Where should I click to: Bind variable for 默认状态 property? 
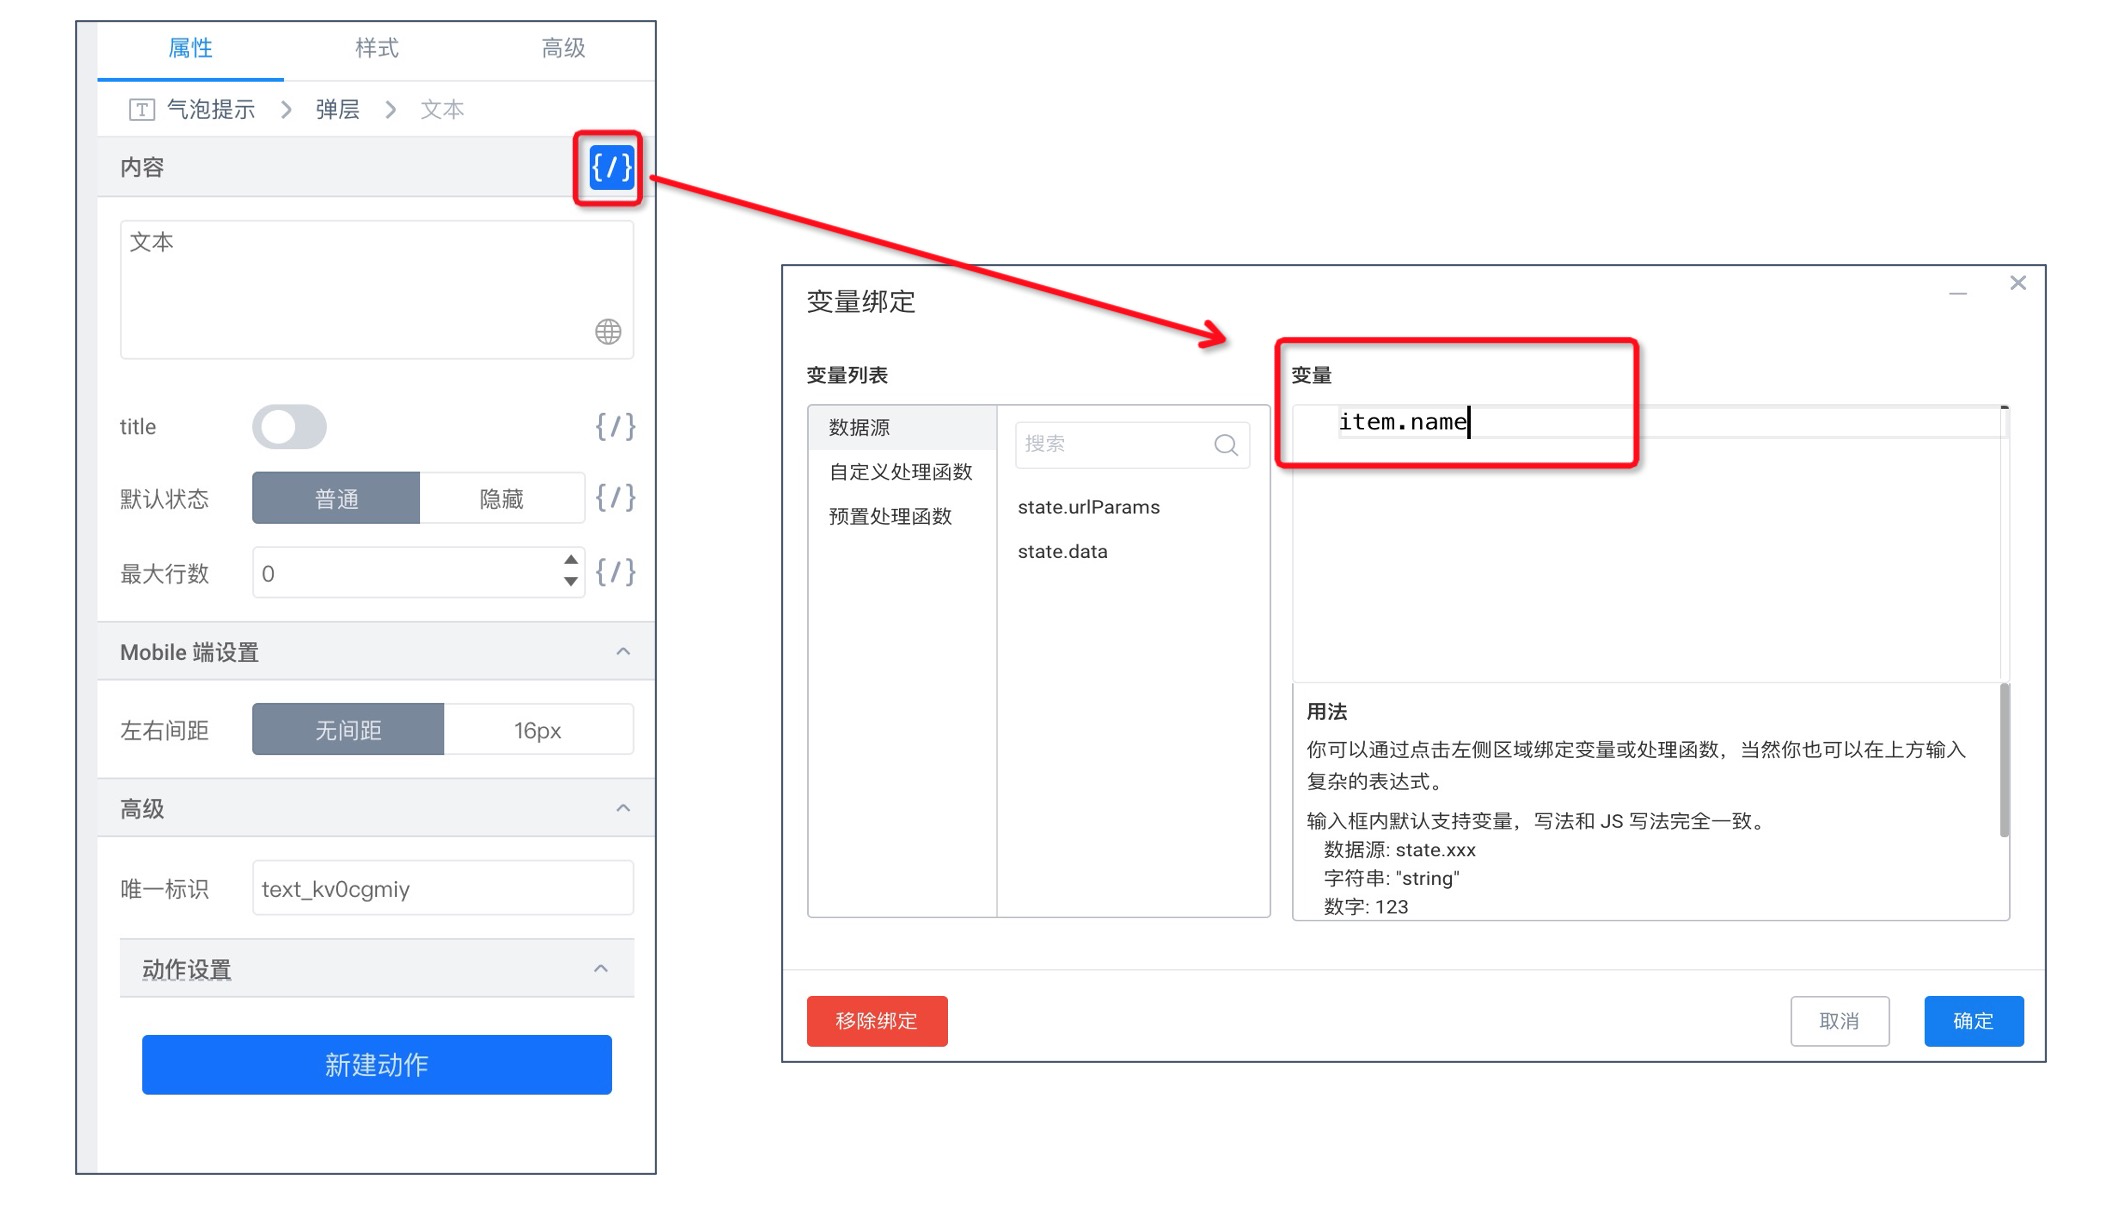tap(615, 497)
